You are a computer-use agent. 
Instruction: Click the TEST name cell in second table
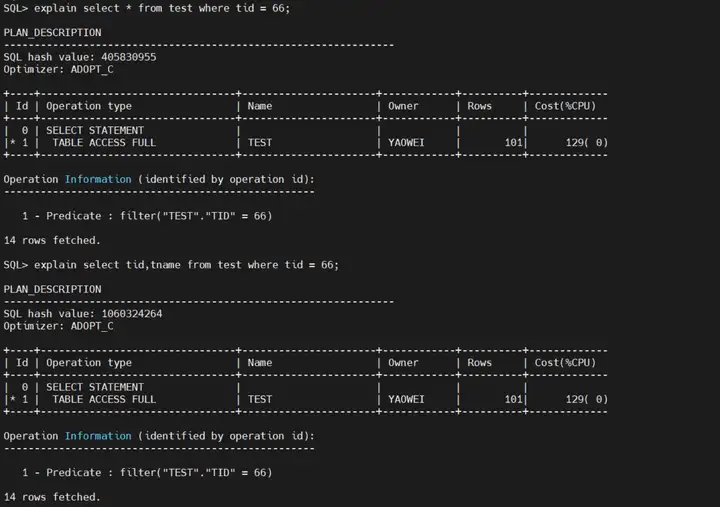pyautogui.click(x=260, y=399)
